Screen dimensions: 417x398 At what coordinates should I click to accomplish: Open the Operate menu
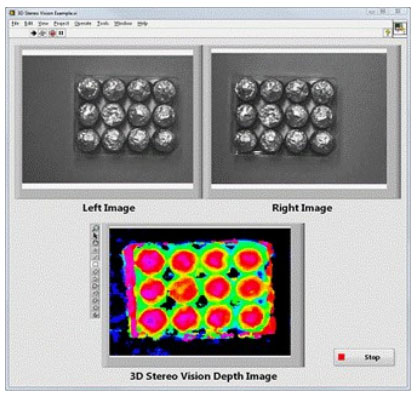point(83,23)
